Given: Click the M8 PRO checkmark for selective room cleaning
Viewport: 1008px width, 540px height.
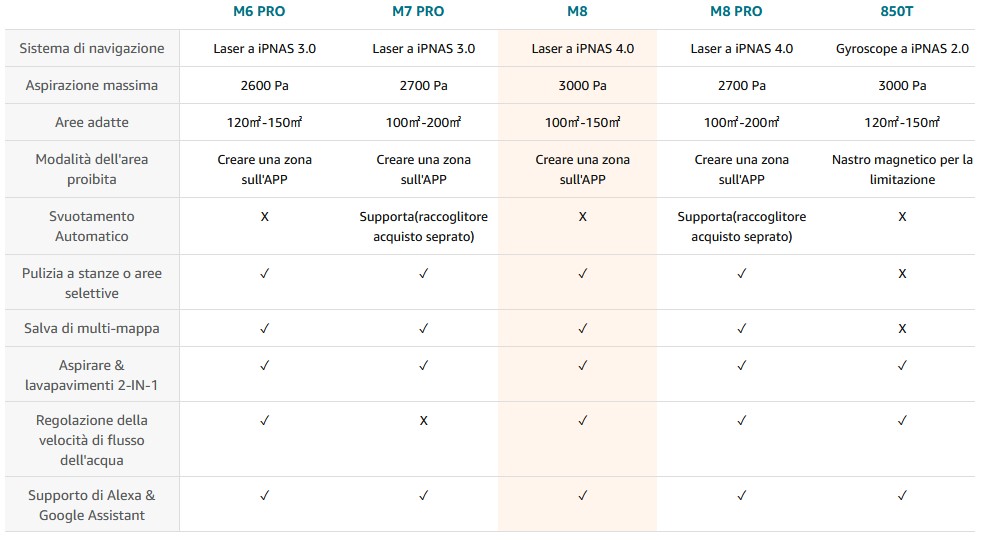Looking at the screenshot, I should 741,274.
